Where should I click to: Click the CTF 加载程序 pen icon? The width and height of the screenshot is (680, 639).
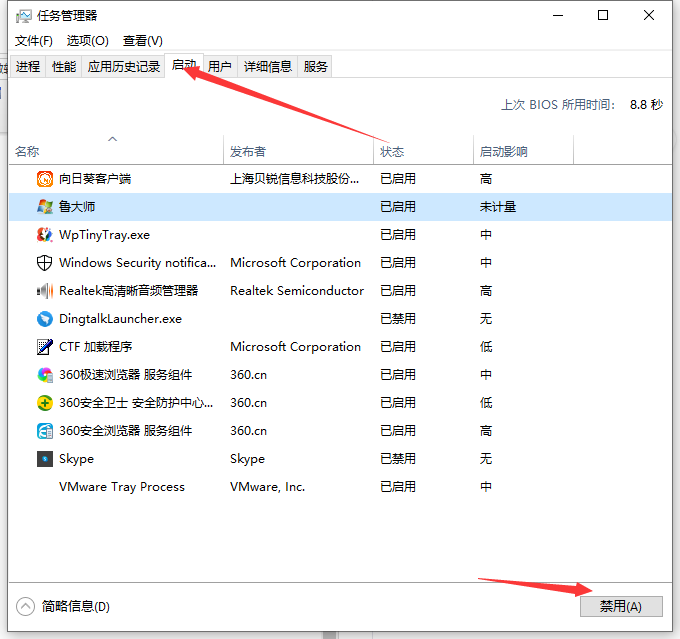[45, 347]
